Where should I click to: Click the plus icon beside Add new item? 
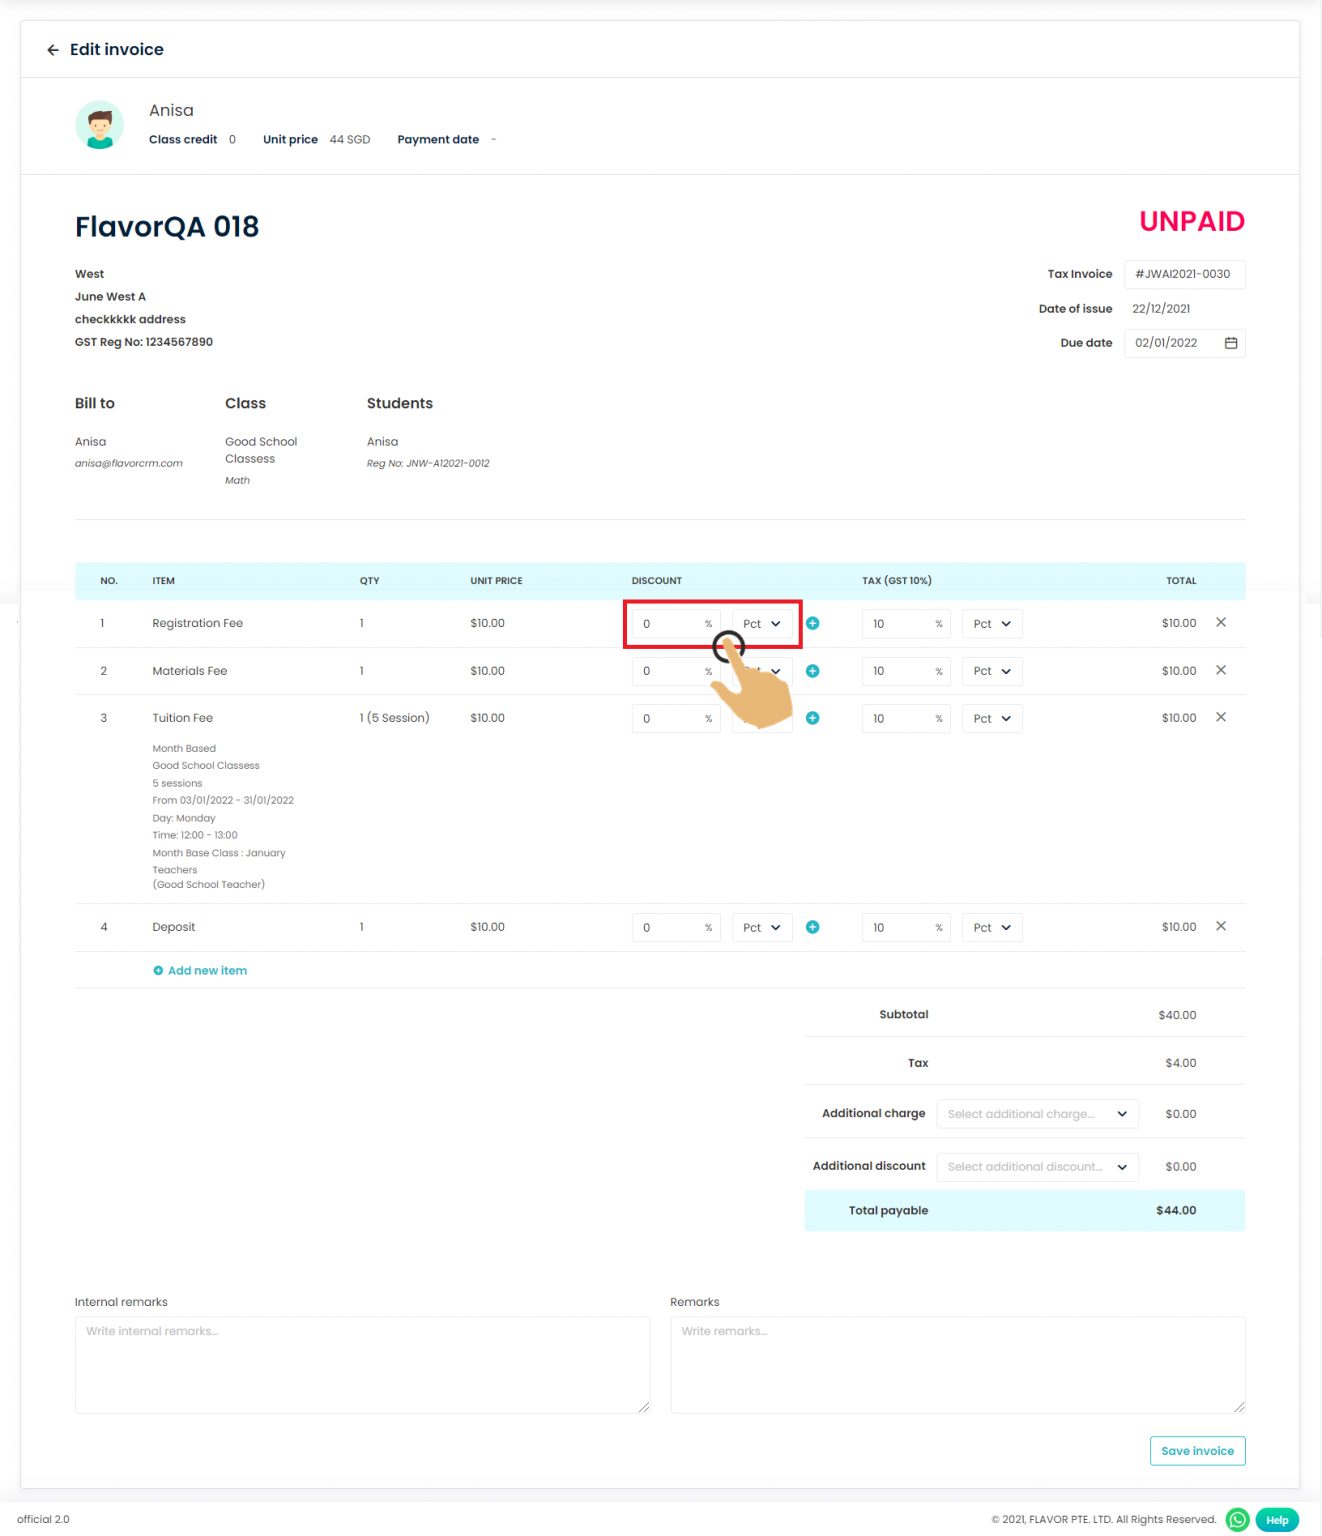[158, 970]
